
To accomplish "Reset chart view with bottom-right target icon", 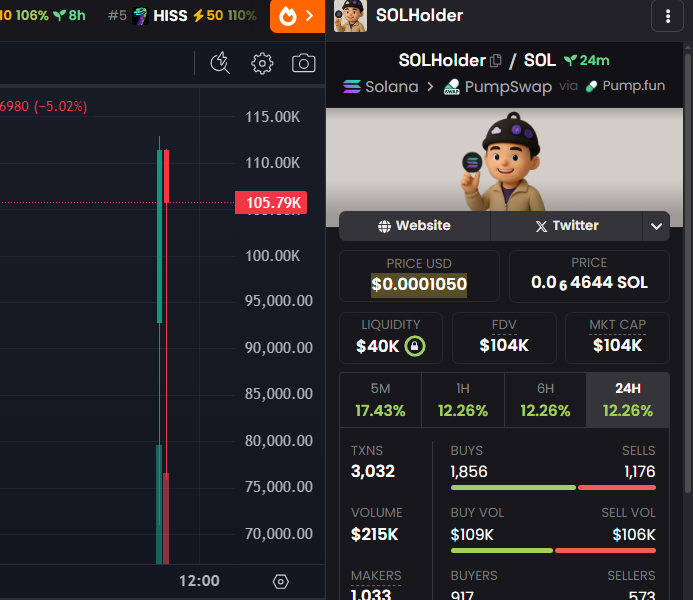I will point(281,581).
